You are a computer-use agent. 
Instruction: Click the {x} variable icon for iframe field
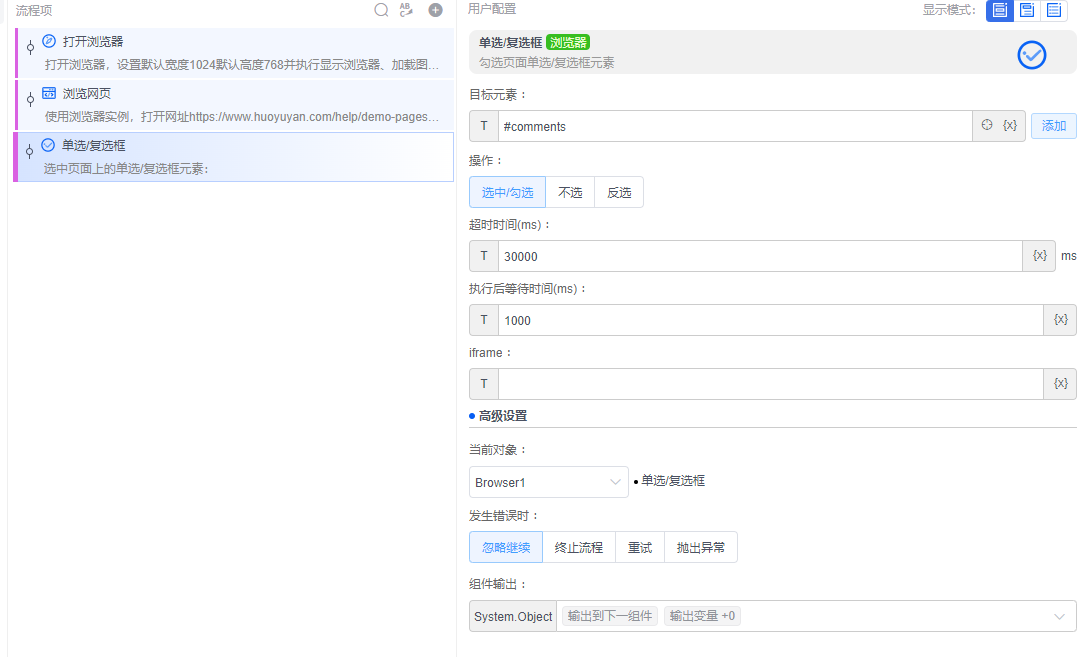1060,384
